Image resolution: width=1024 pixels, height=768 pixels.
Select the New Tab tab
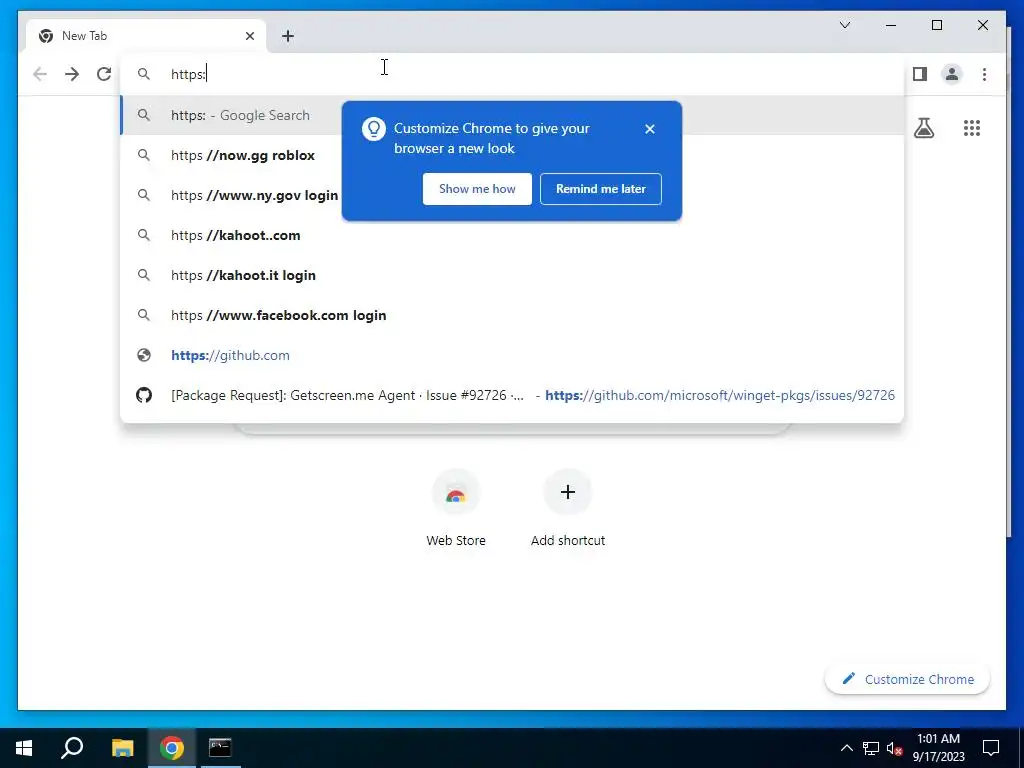[146, 36]
